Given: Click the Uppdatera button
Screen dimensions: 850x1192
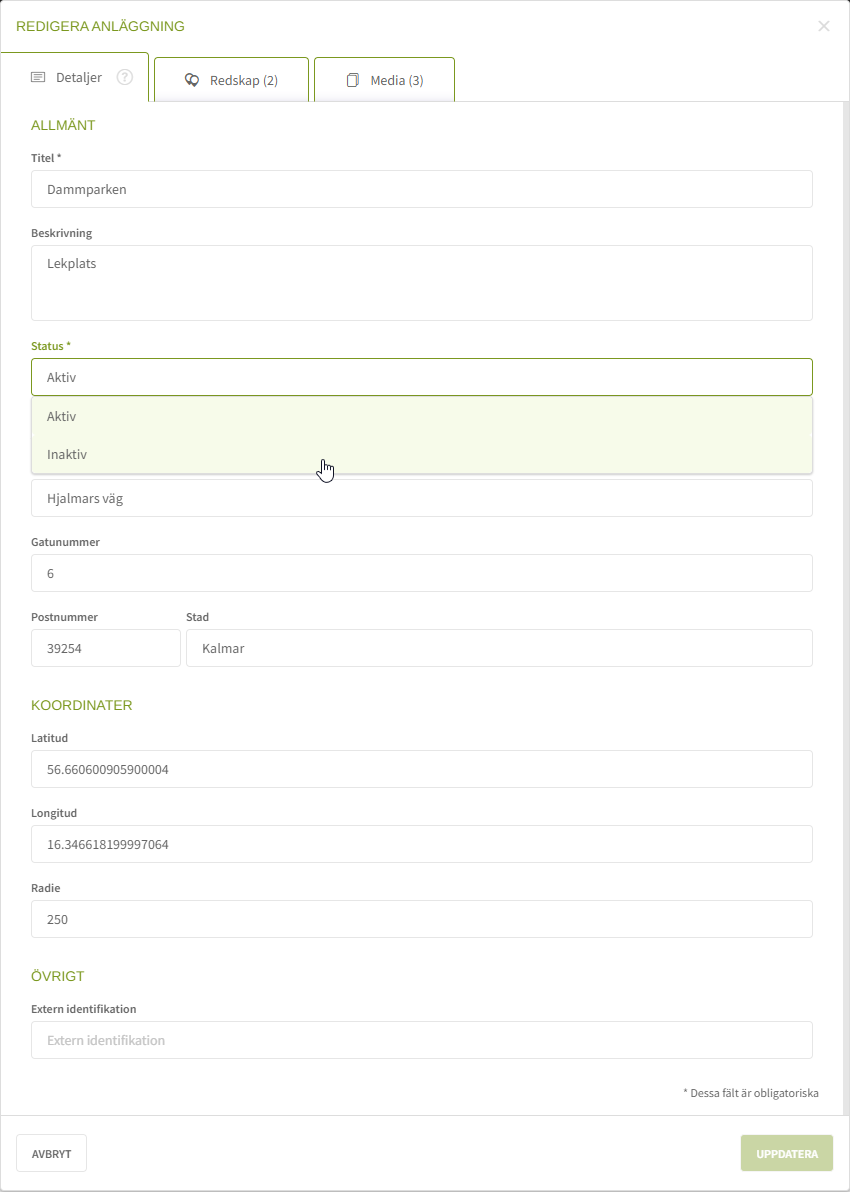Looking at the screenshot, I should [x=786, y=1153].
